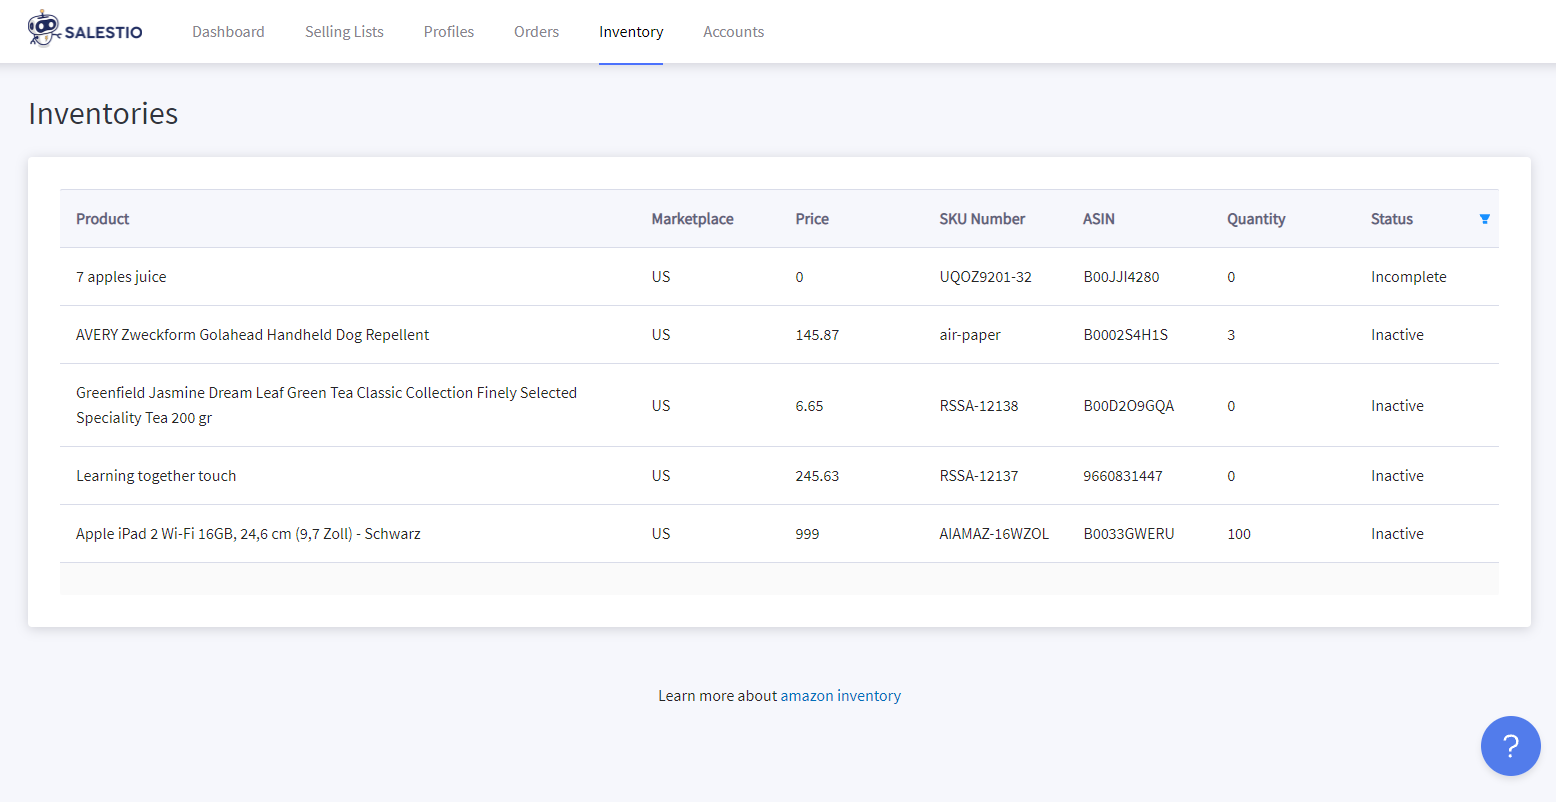1556x802 pixels.
Task: Click ASIN B0033GWERU
Action: pyautogui.click(x=1129, y=534)
